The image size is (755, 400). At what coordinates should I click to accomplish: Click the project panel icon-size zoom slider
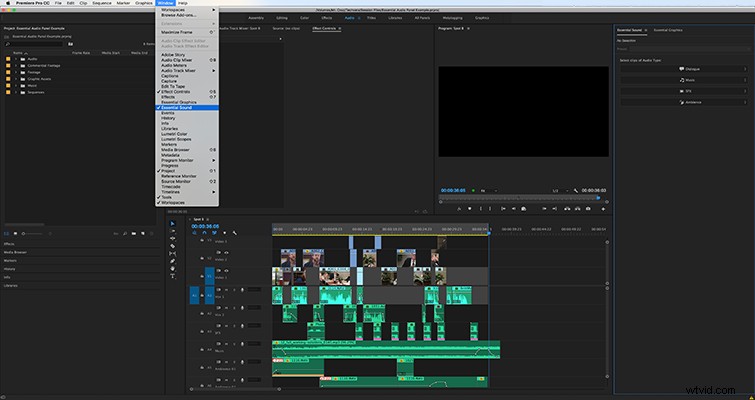[36, 233]
